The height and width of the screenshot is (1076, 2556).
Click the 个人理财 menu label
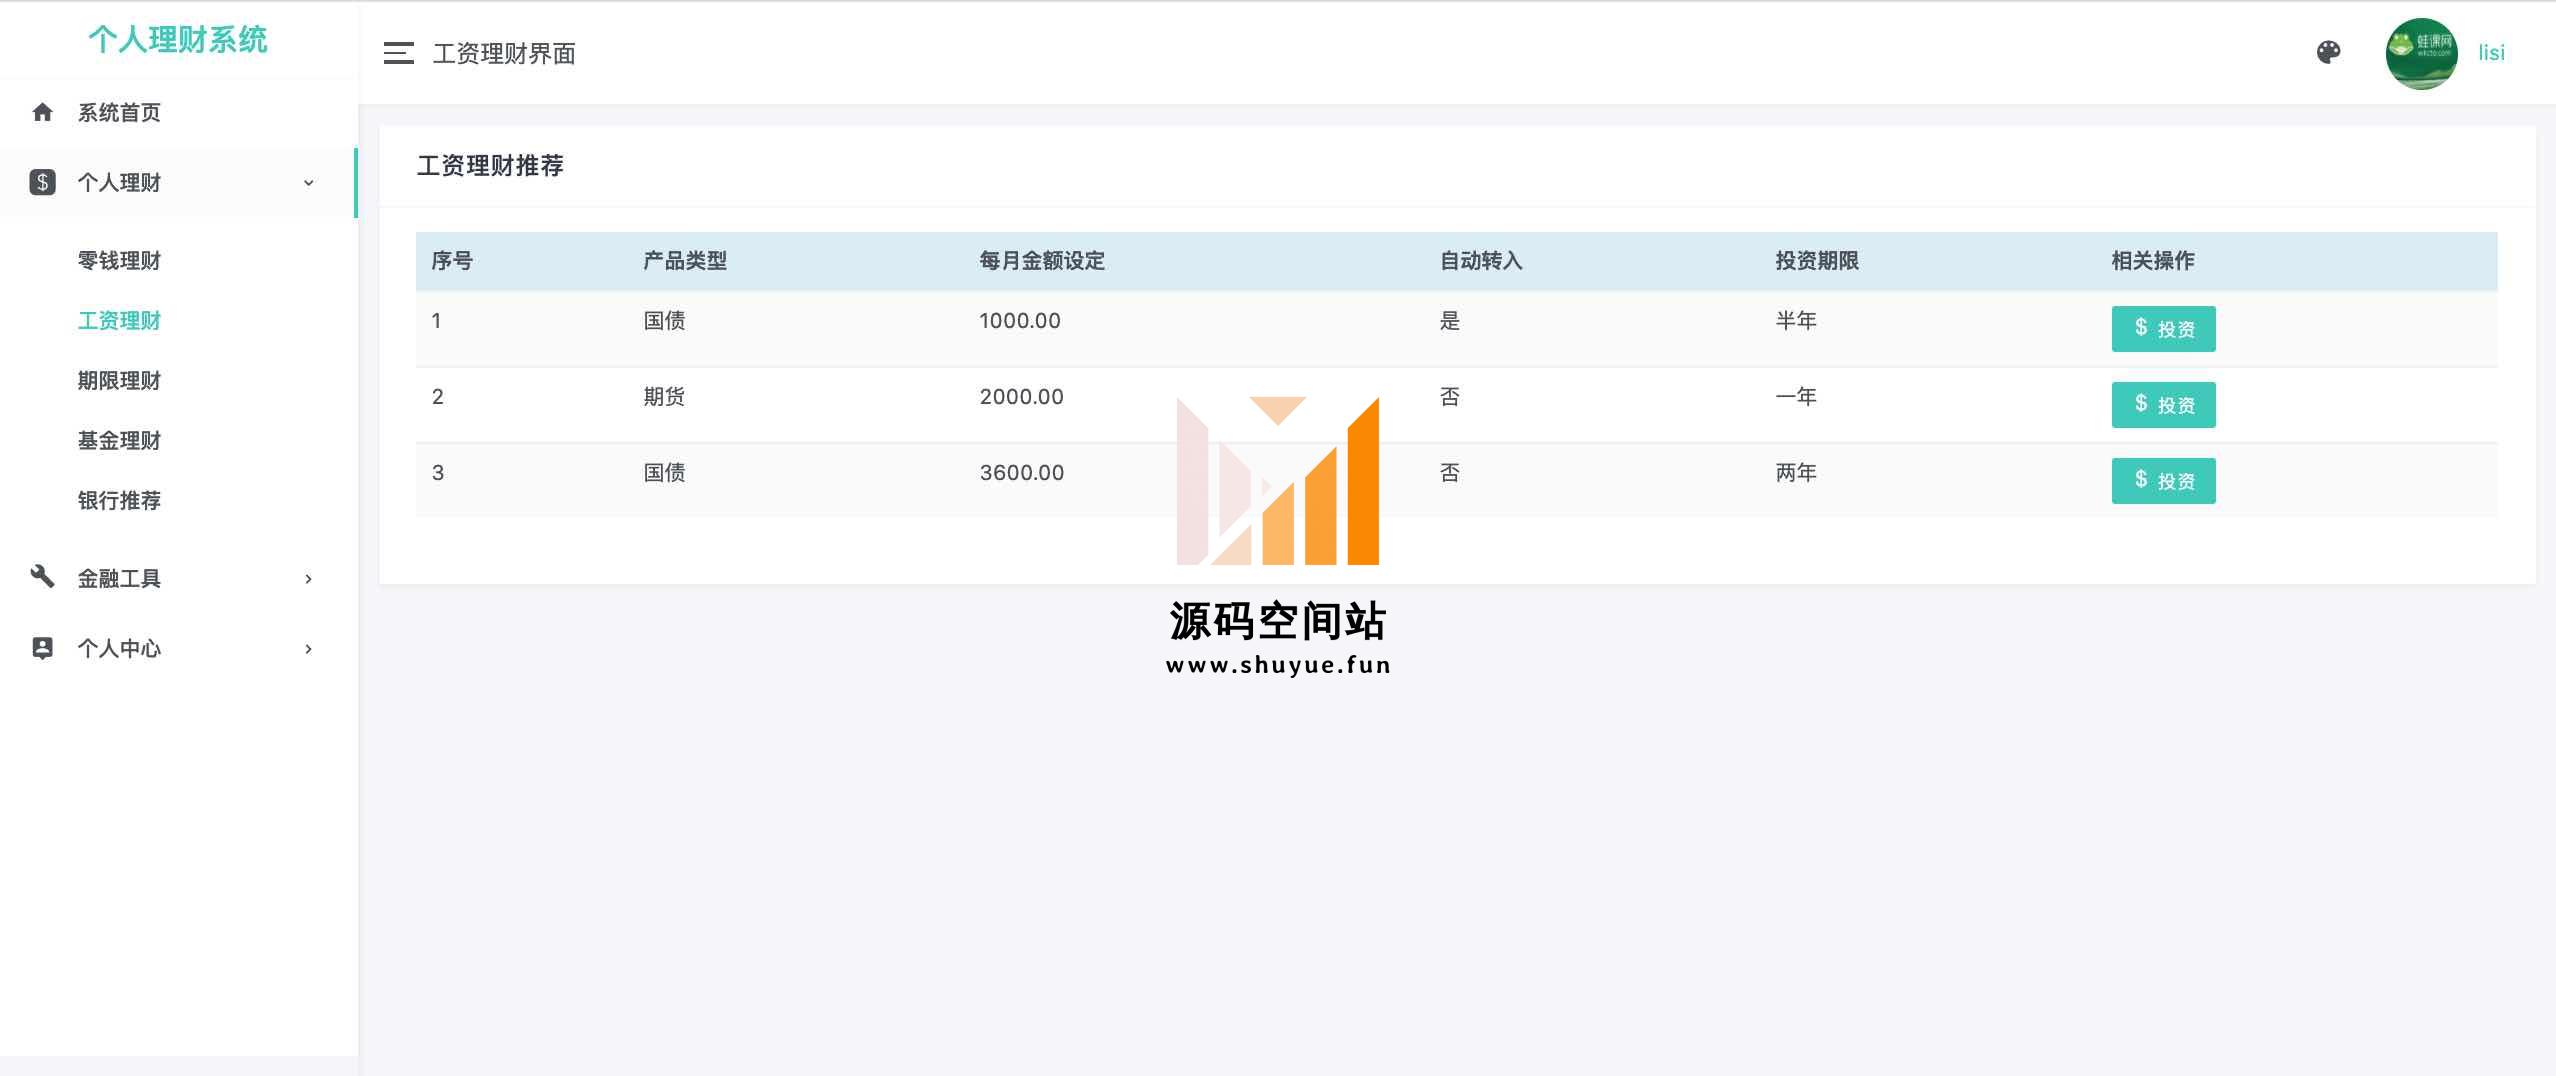coord(119,183)
